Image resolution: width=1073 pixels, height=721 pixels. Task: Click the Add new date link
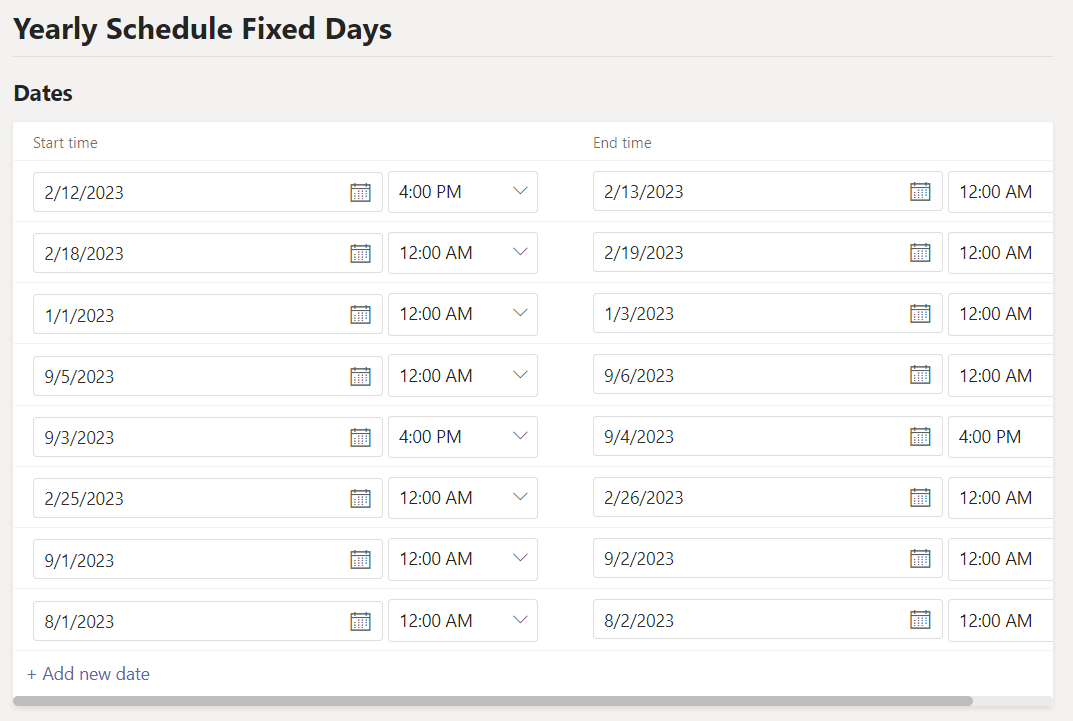tap(88, 674)
